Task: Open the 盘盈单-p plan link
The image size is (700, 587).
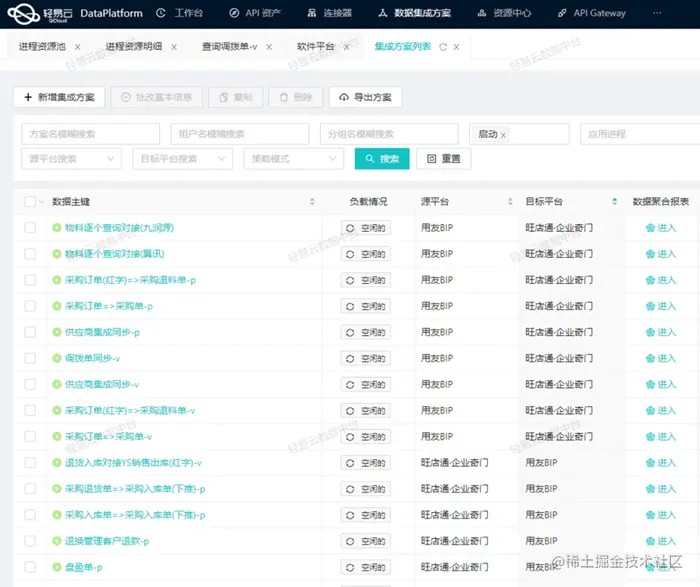Action: click(x=83, y=567)
